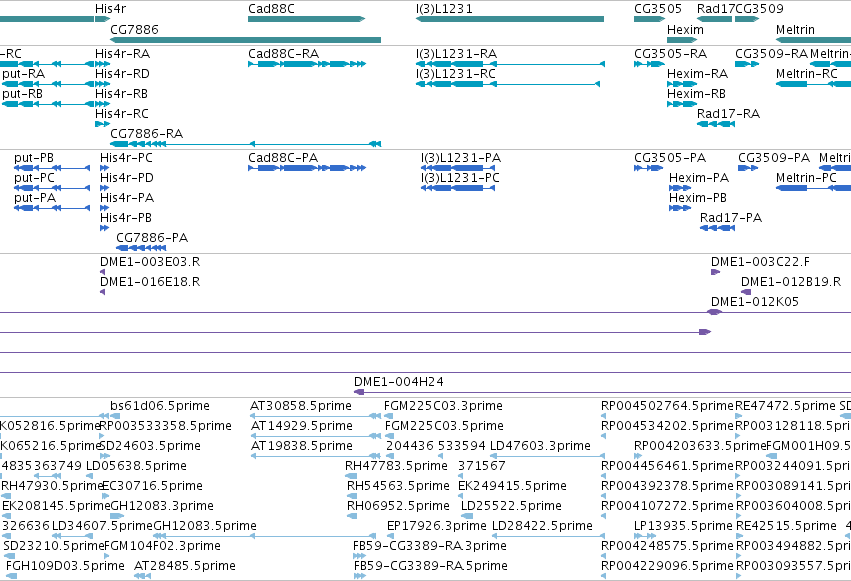This screenshot has width=851, height=581.
Task: Click the put-PA protein feature
Action: [x=52, y=208]
